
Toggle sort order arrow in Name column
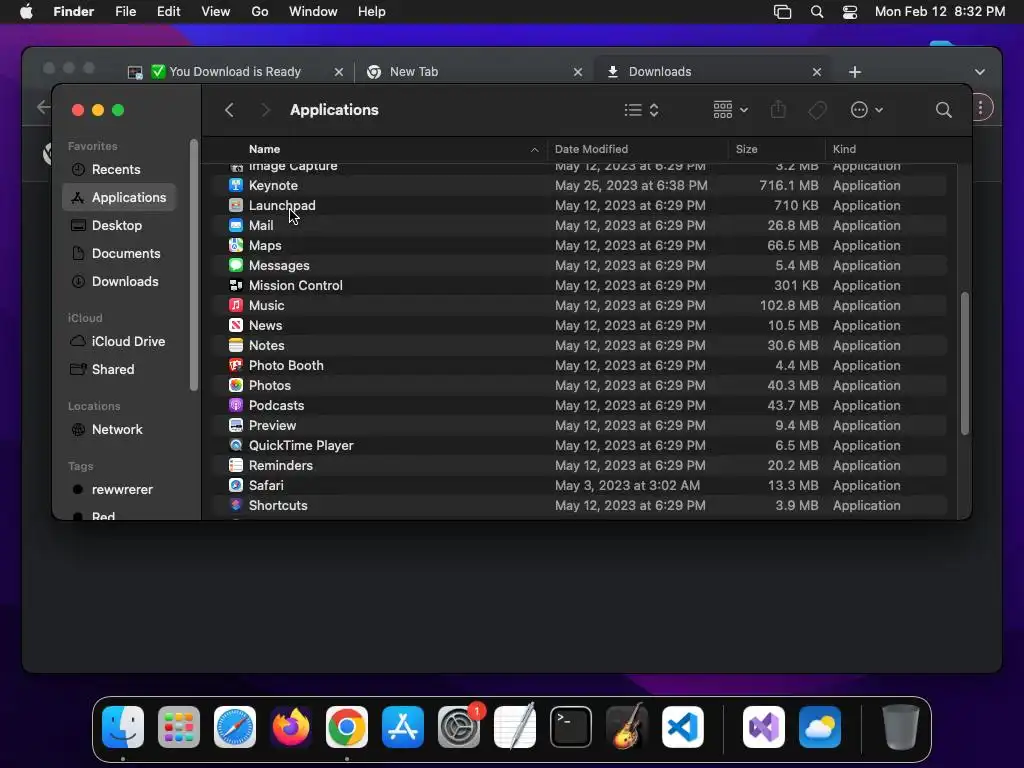click(534, 150)
